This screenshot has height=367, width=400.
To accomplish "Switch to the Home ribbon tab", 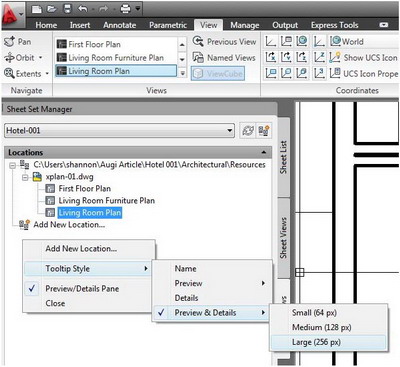I will pos(46,25).
